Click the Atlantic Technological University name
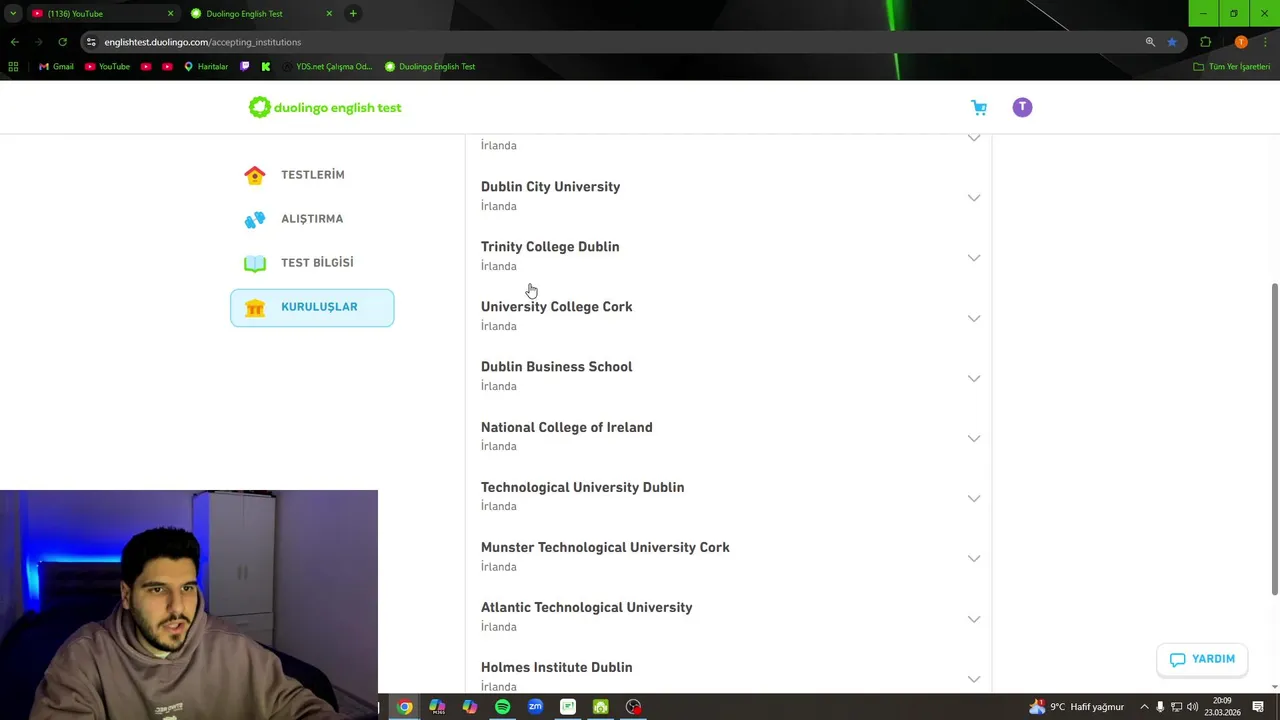The width and height of the screenshot is (1280, 720). pos(586,607)
